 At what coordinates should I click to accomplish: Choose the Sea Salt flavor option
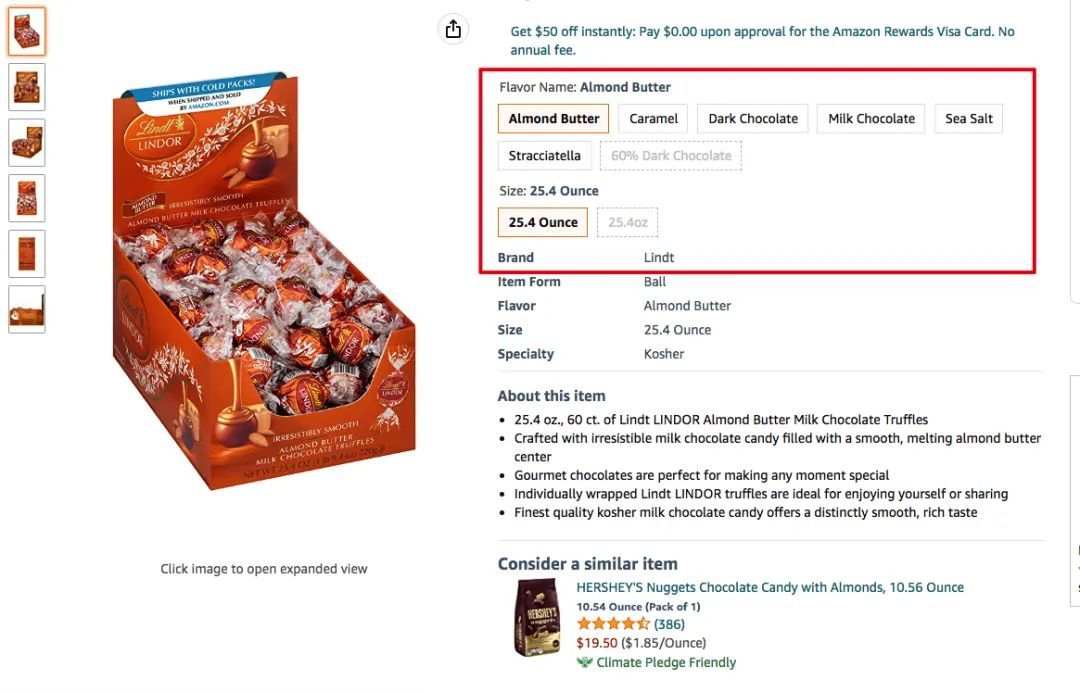point(969,118)
